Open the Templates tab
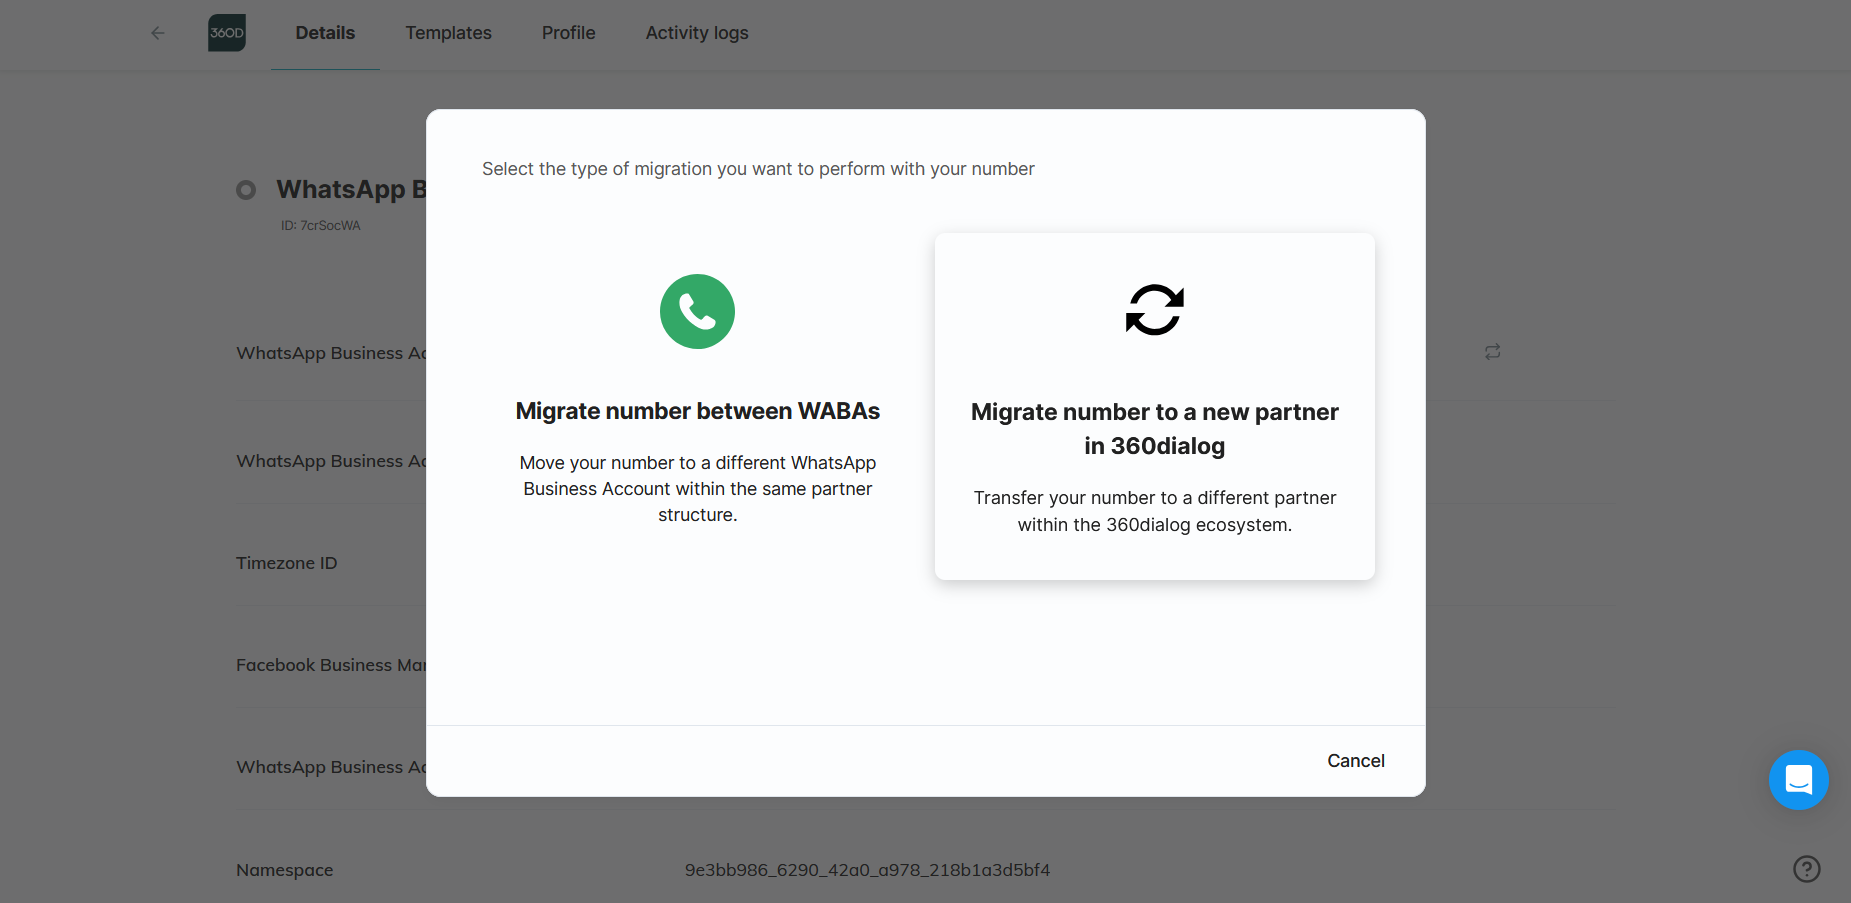Screen dimensions: 1851x903 [448, 33]
